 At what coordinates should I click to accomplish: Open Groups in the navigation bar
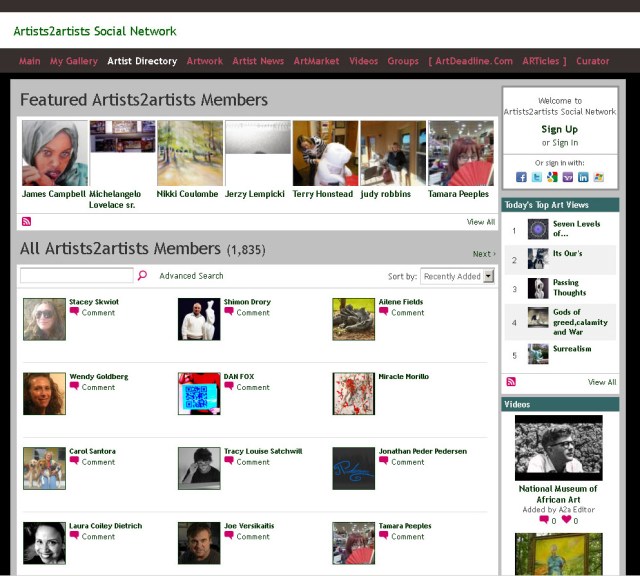tap(403, 61)
